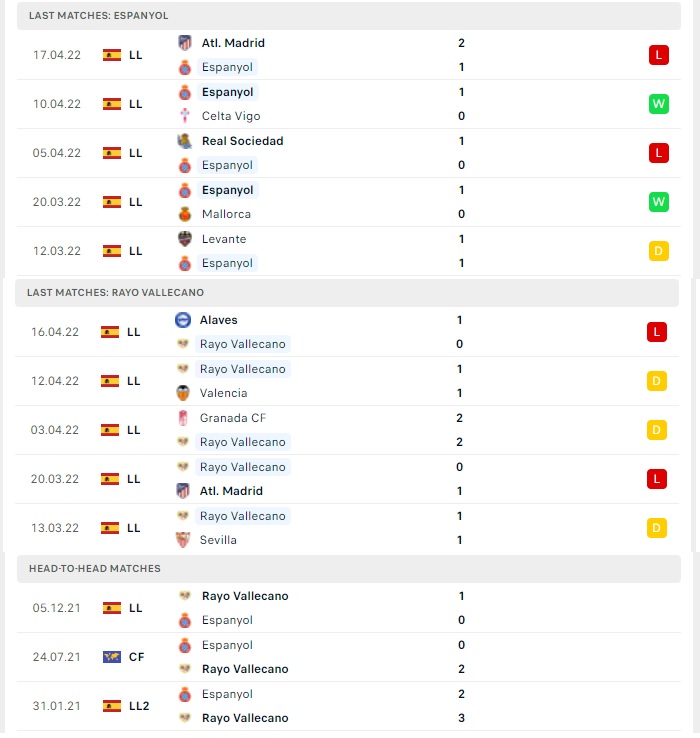Click the Sevilla club crest
Image resolution: width=700 pixels, height=738 pixels.
coord(183,540)
